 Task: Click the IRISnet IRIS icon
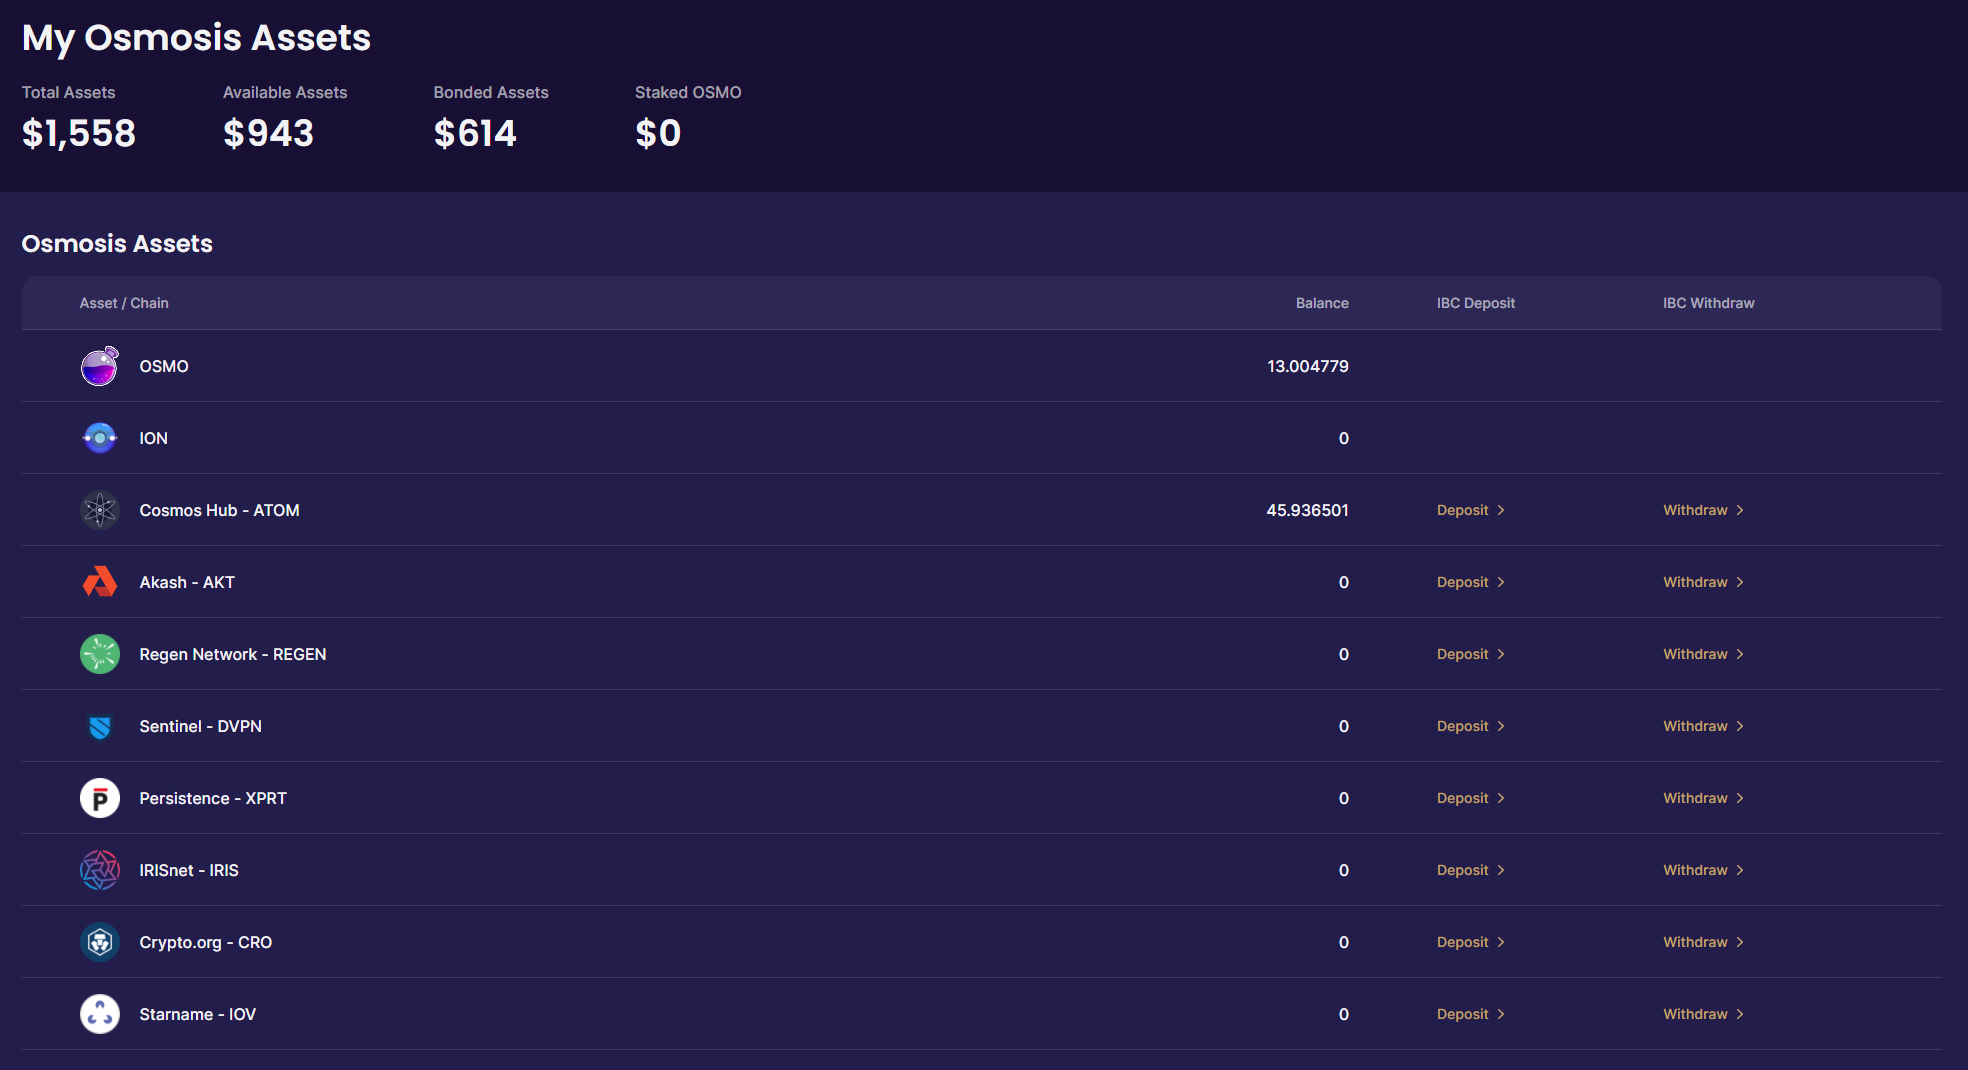coord(100,870)
